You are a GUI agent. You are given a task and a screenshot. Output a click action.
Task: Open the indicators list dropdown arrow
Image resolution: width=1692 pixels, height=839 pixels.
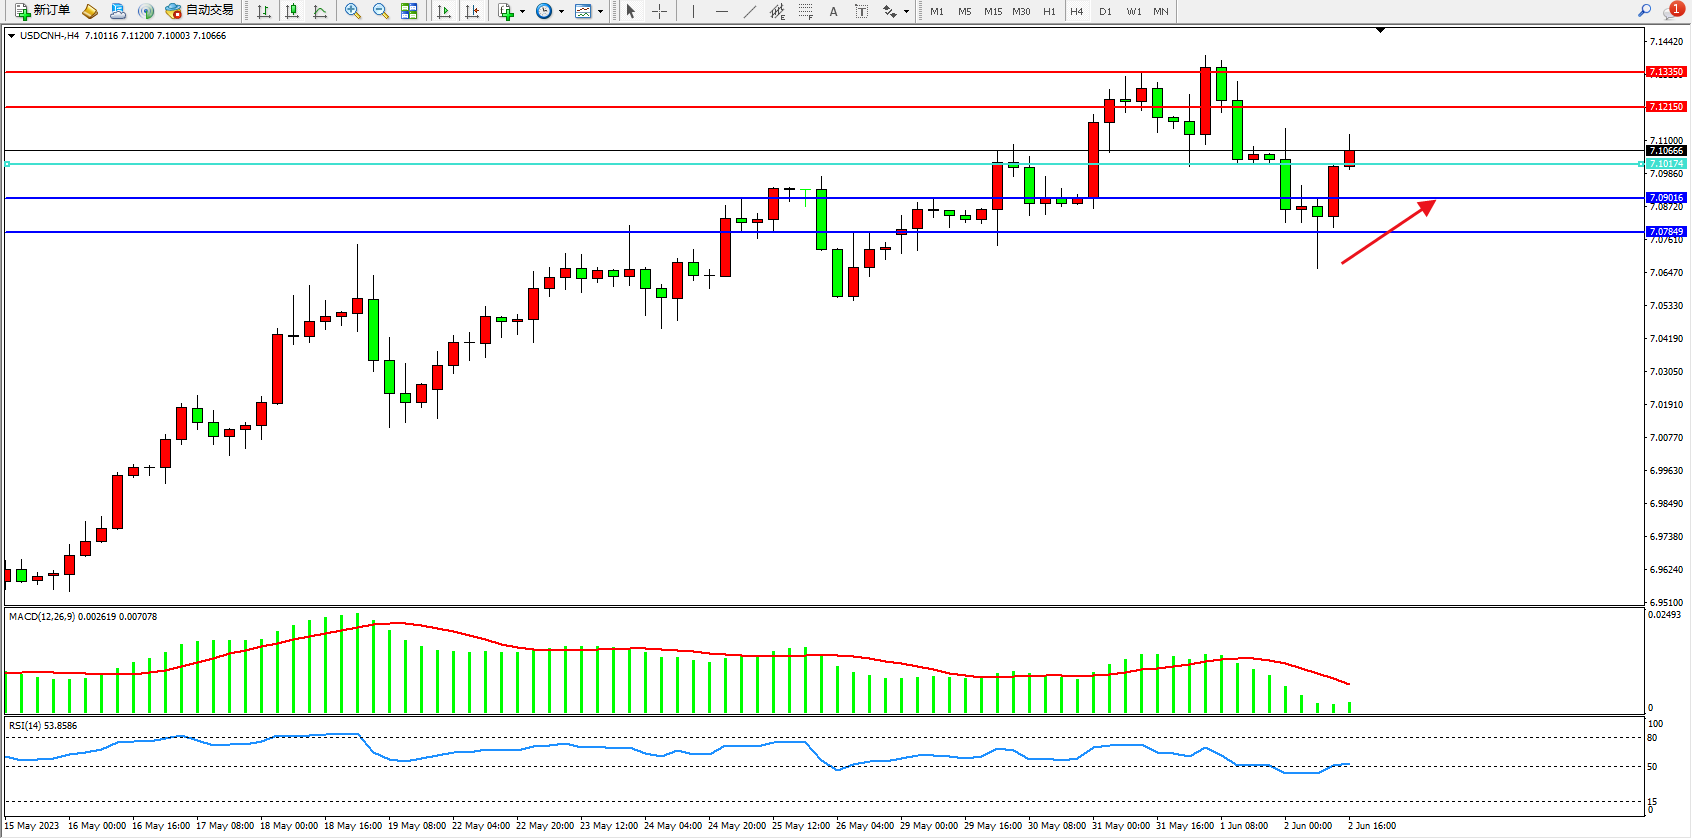click(522, 12)
